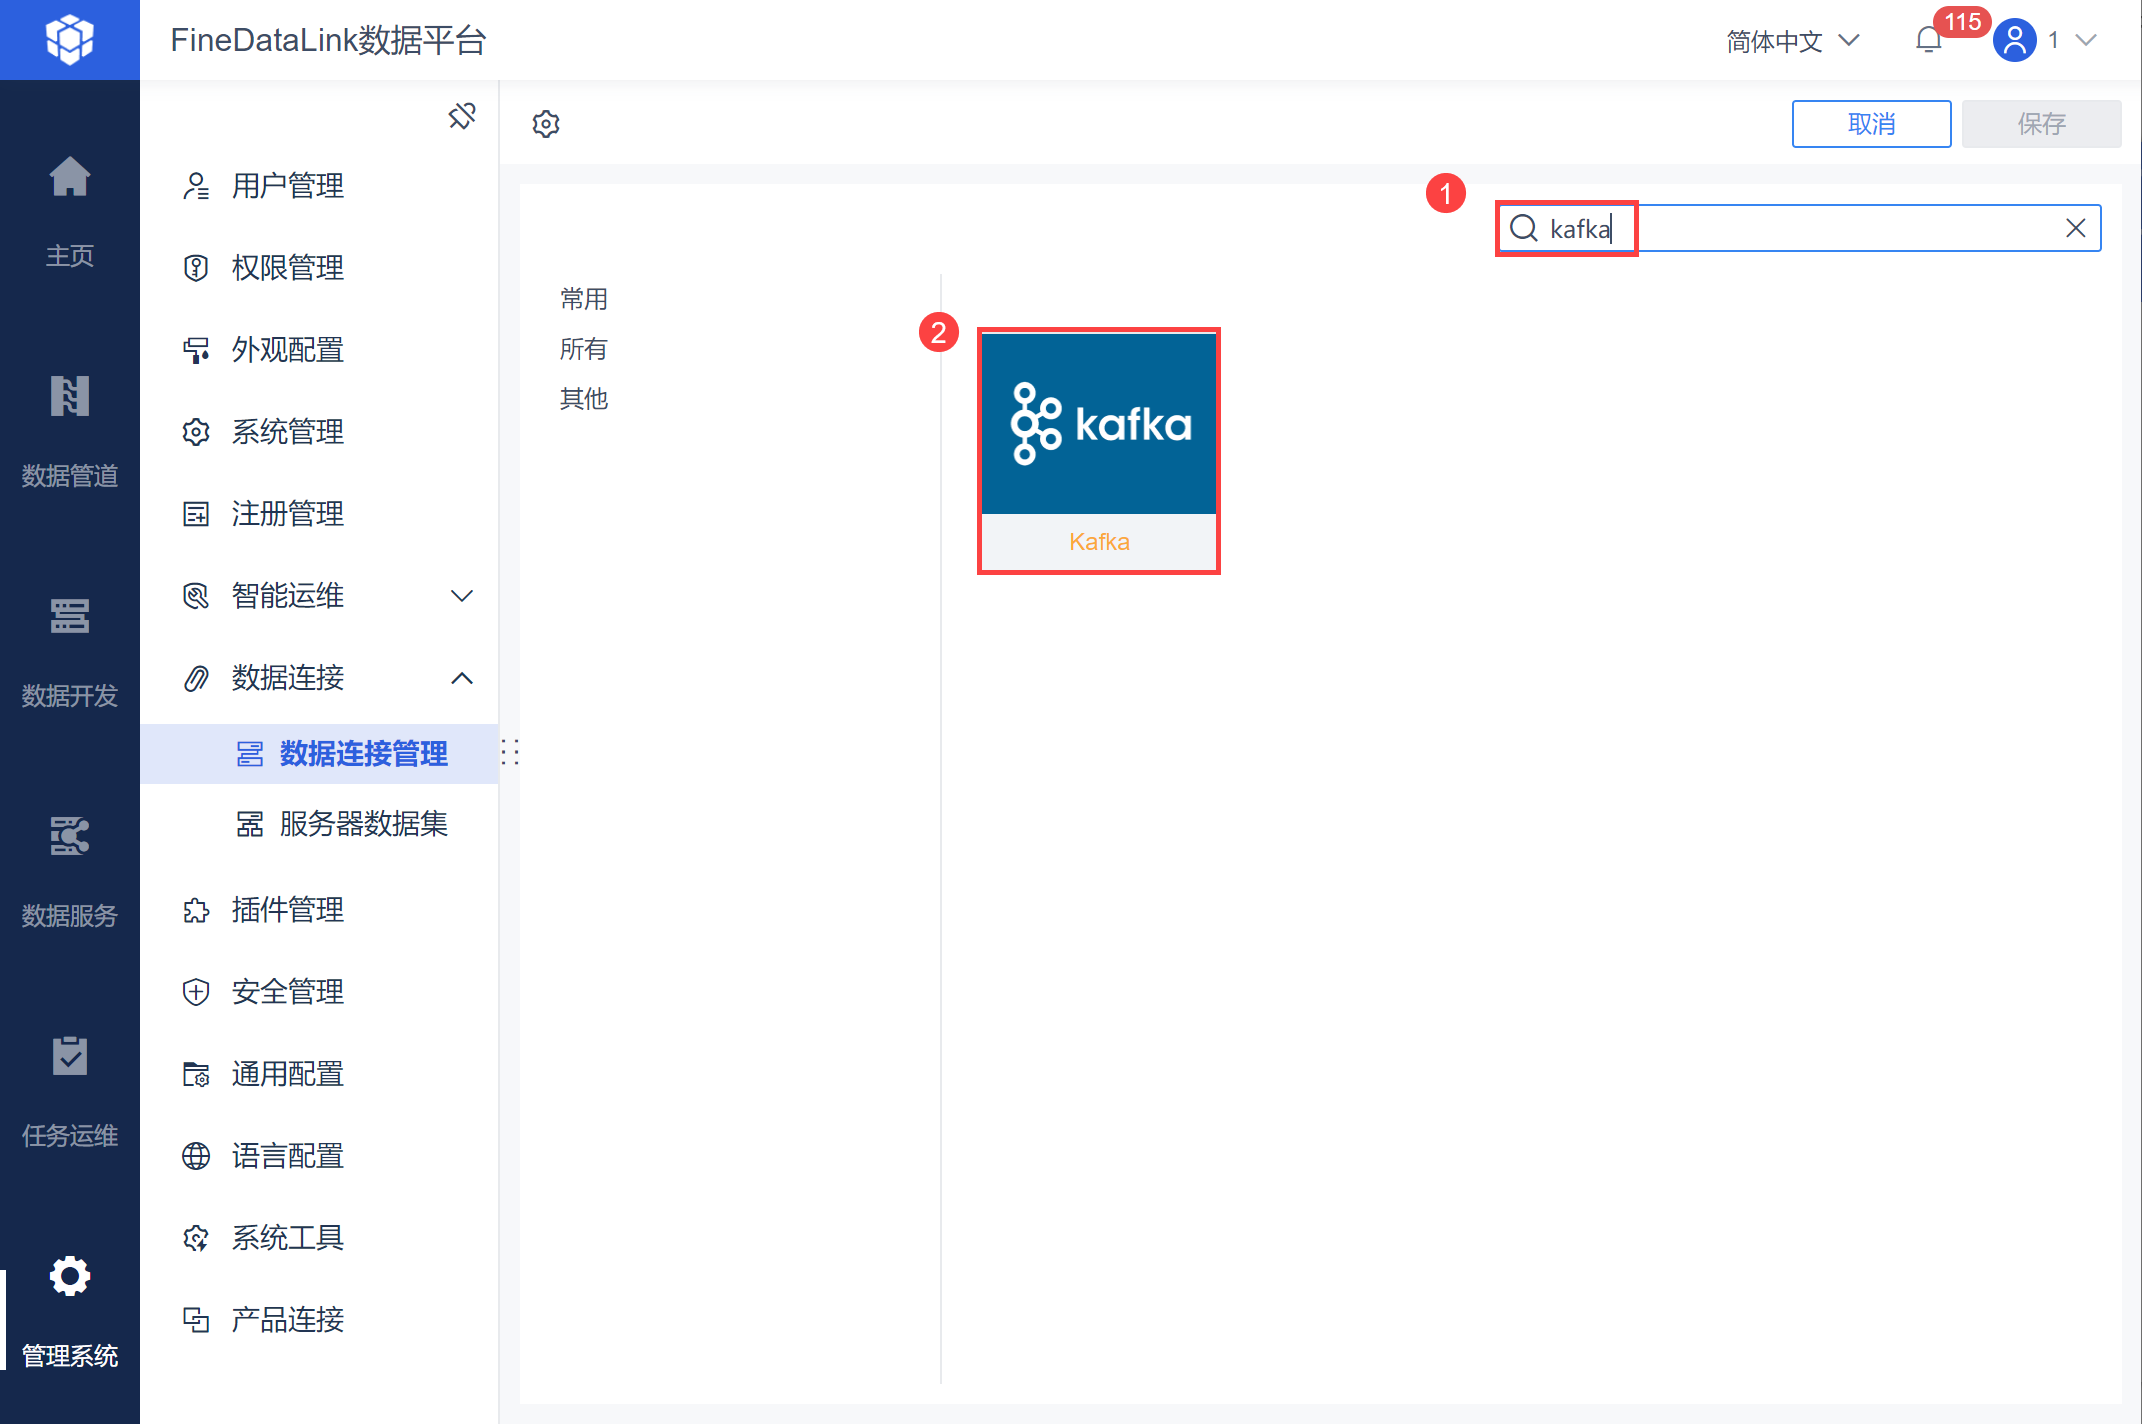This screenshot has height=1424, width=2142.
Task: Open the 任务运维 sidebar icon
Action: point(69,1057)
